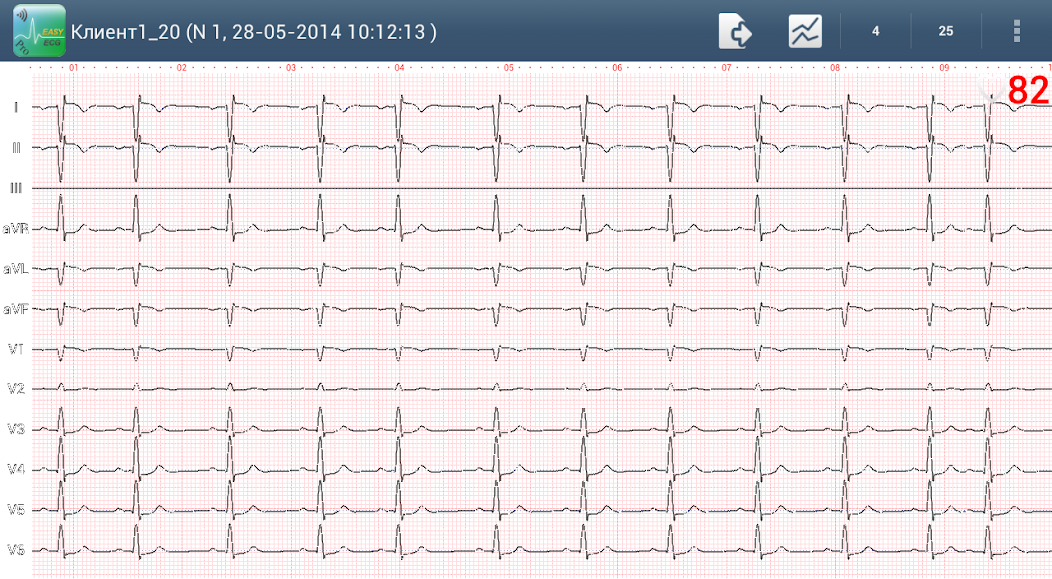Open the export record icon

pos(737,30)
